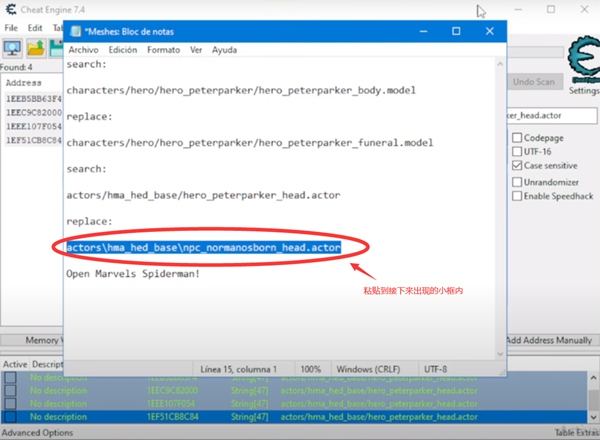The height and width of the screenshot is (440, 600).
Task: Click 'Open Marvels Spiderman!' text line
Action: pos(133,274)
